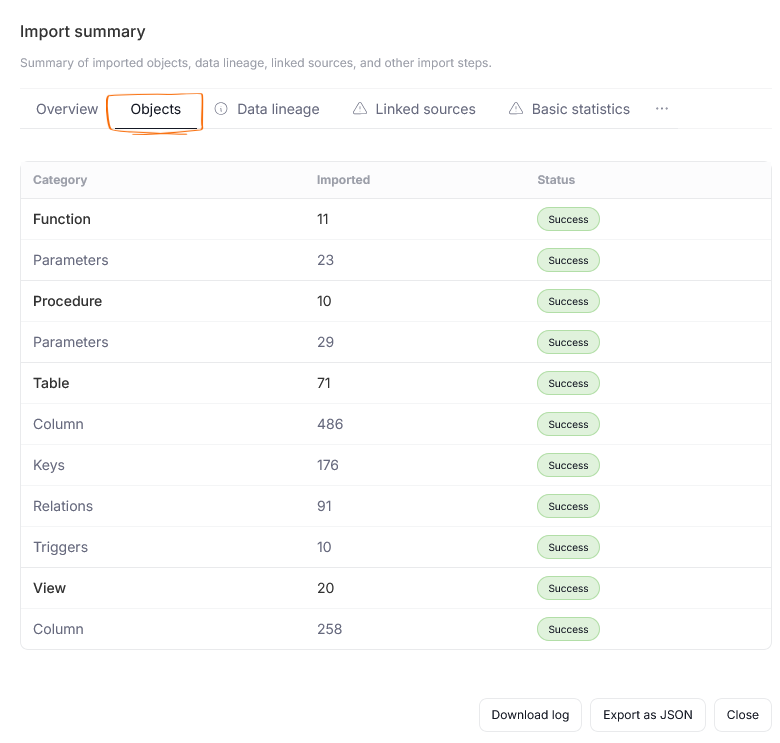Click the info icon beside Data lineage
The width and height of the screenshot is (780, 743).
[221, 108]
